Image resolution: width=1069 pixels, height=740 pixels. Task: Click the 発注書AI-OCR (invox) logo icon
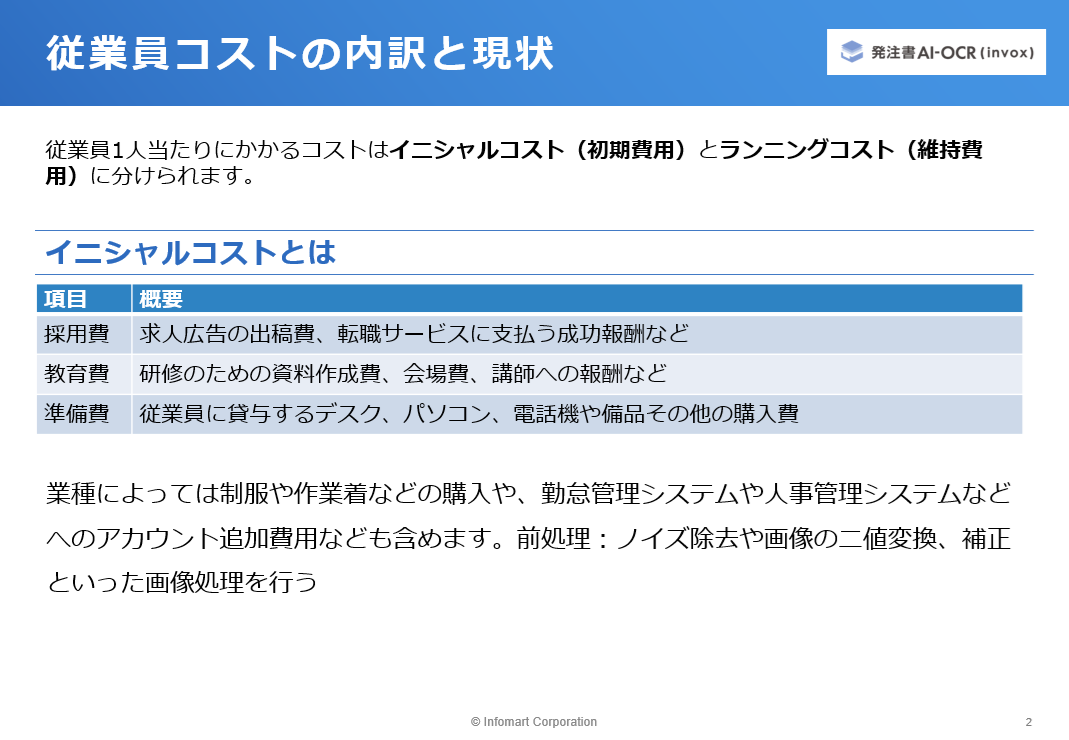(852, 52)
